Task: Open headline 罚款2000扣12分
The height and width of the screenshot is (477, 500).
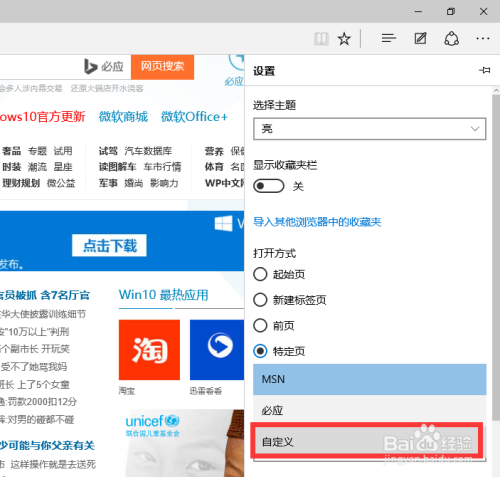Action: pos(39,402)
